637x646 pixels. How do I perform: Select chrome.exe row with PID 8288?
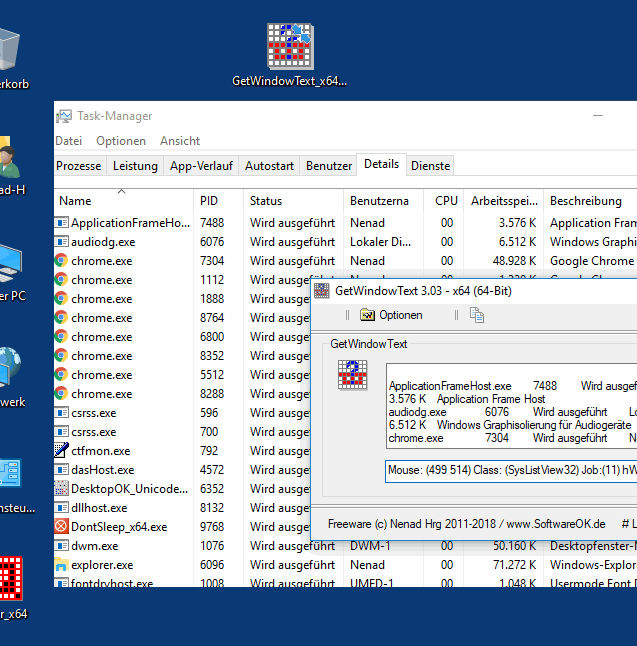tap(182, 393)
